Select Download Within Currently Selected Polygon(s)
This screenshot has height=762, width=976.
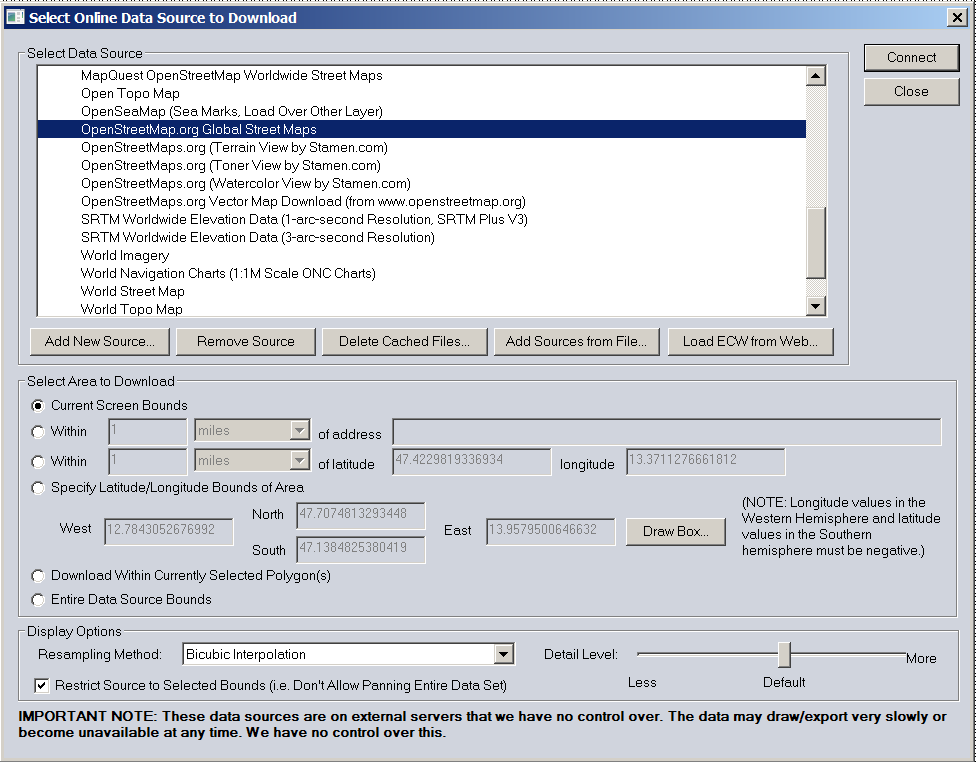pos(39,576)
